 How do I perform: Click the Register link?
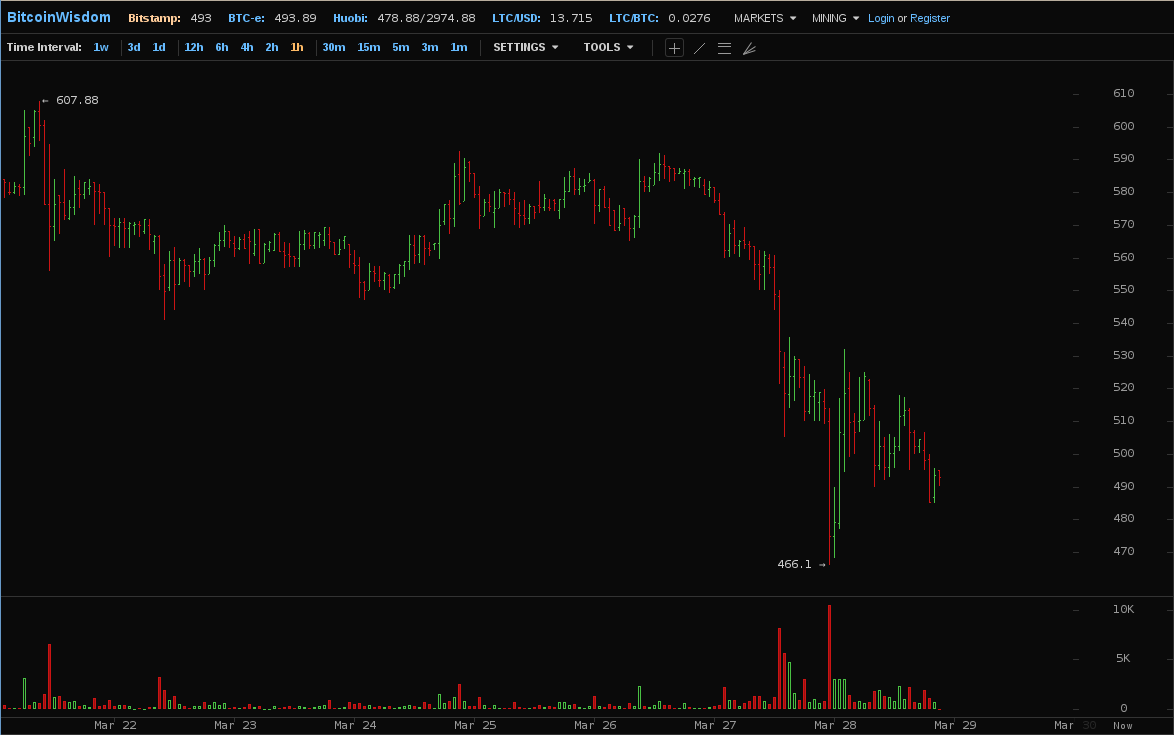[x=930, y=18]
